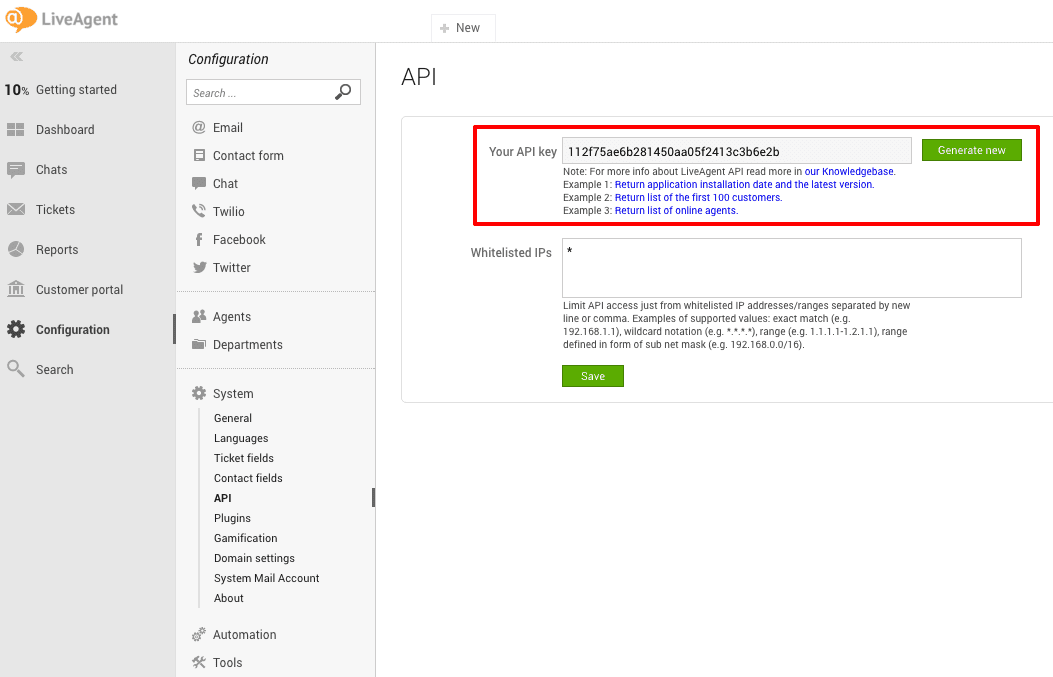Open Automation settings
The height and width of the screenshot is (677, 1053).
(243, 634)
